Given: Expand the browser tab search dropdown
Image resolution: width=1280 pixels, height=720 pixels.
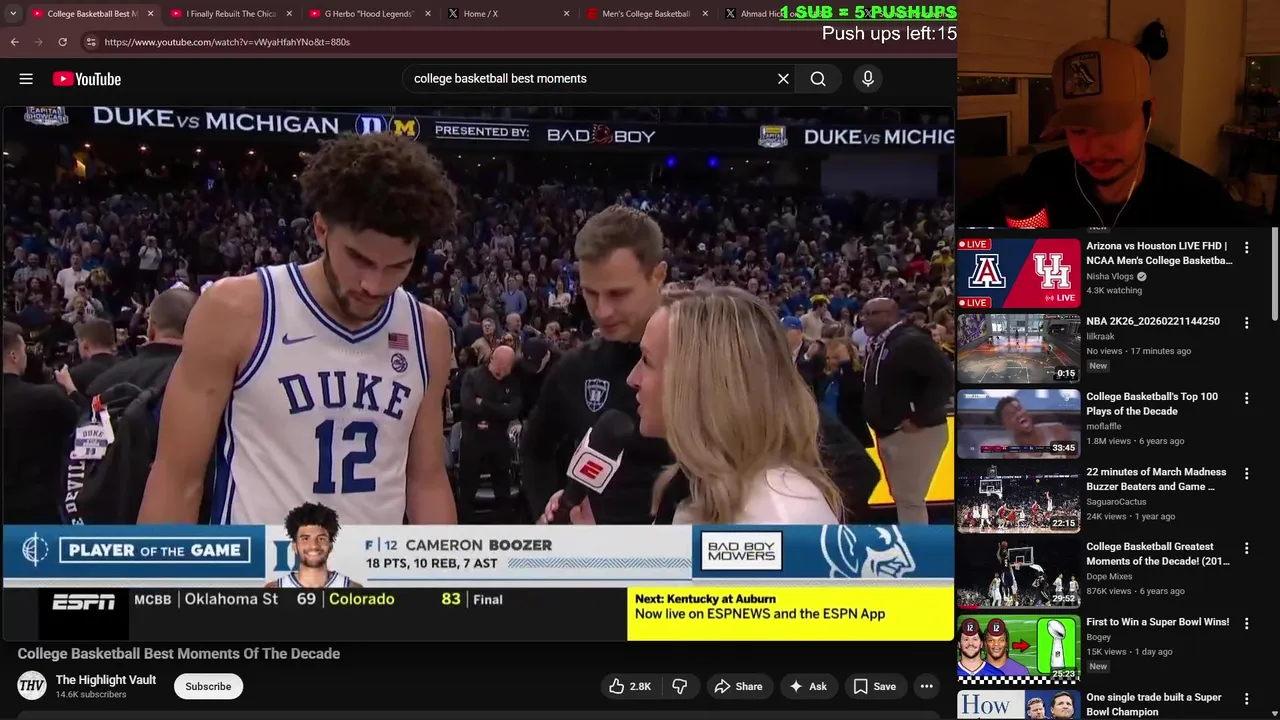Looking at the screenshot, I should pos(12,14).
